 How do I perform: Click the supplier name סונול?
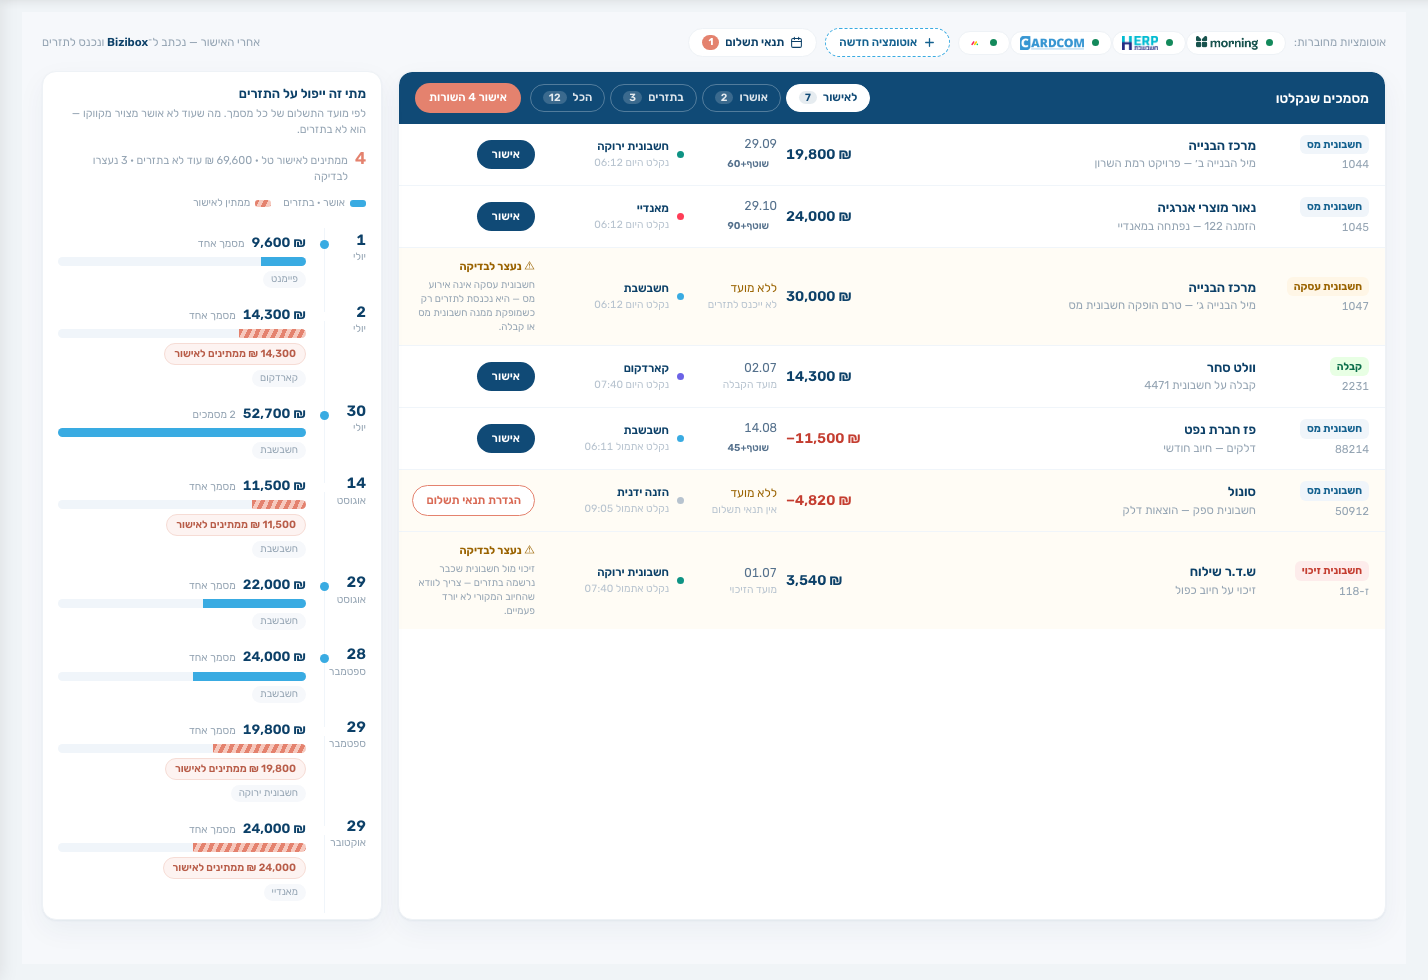coord(1242,492)
